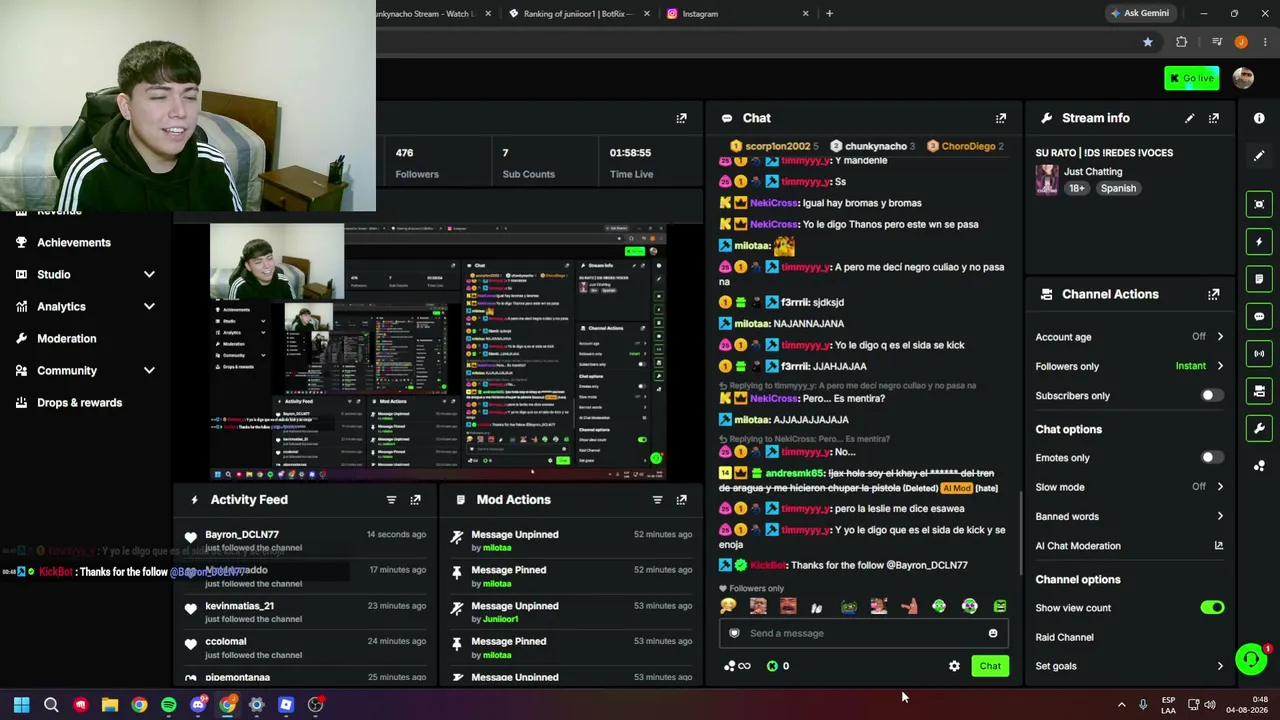This screenshot has height=720, width=1280.
Task: Click the Go live button
Action: (x=1191, y=78)
